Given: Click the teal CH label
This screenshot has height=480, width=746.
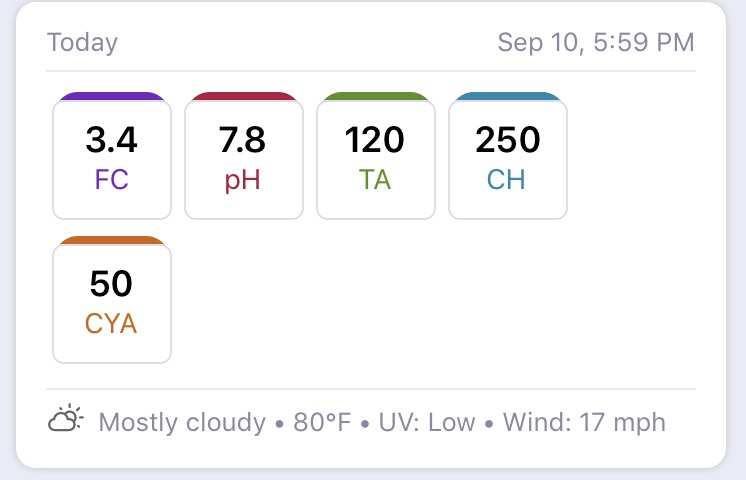Looking at the screenshot, I should (506, 179).
